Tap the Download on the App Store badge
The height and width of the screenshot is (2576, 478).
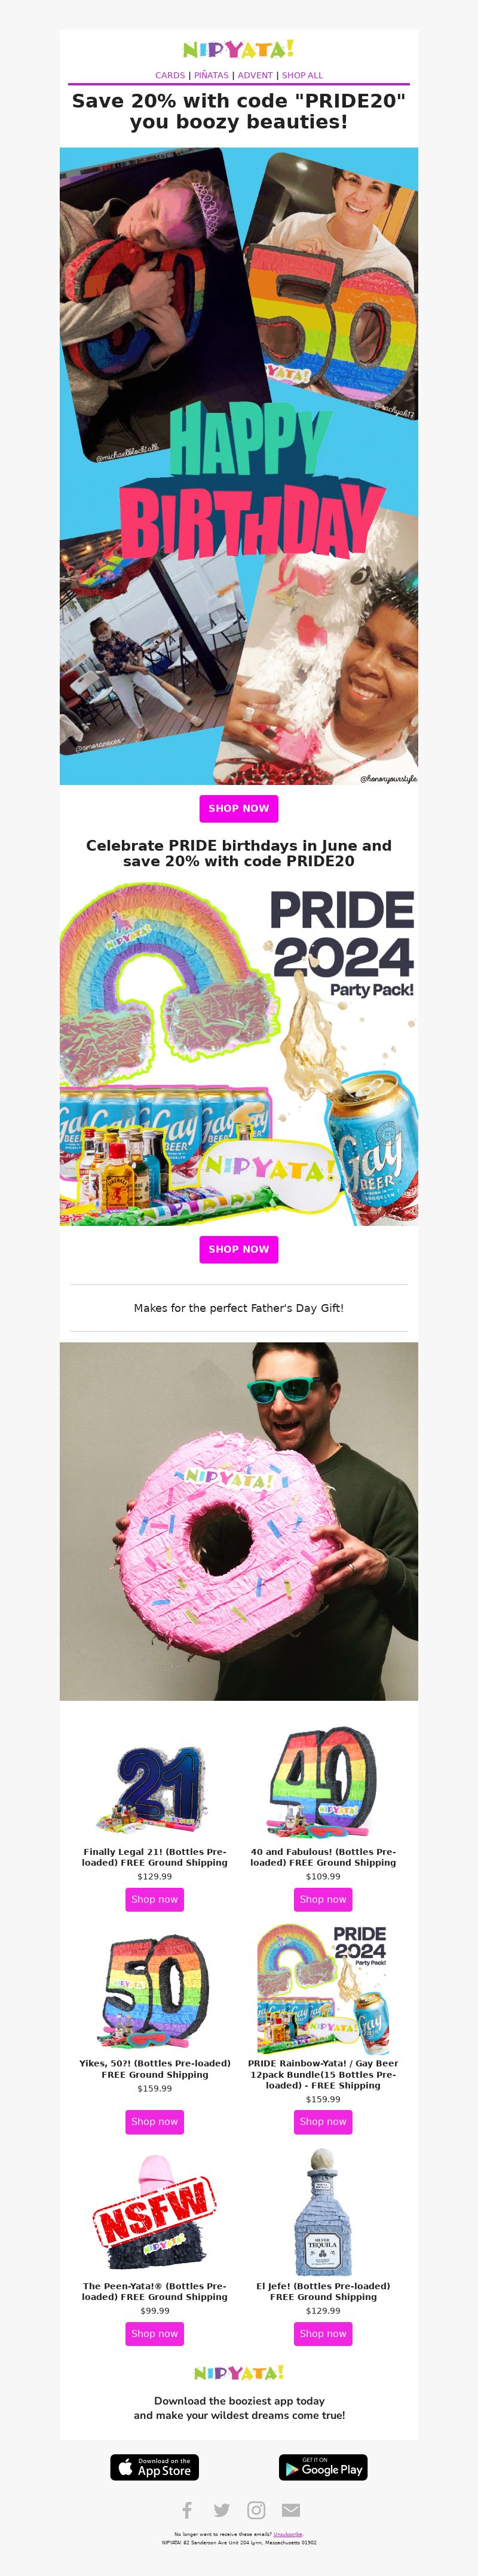(x=154, y=2467)
